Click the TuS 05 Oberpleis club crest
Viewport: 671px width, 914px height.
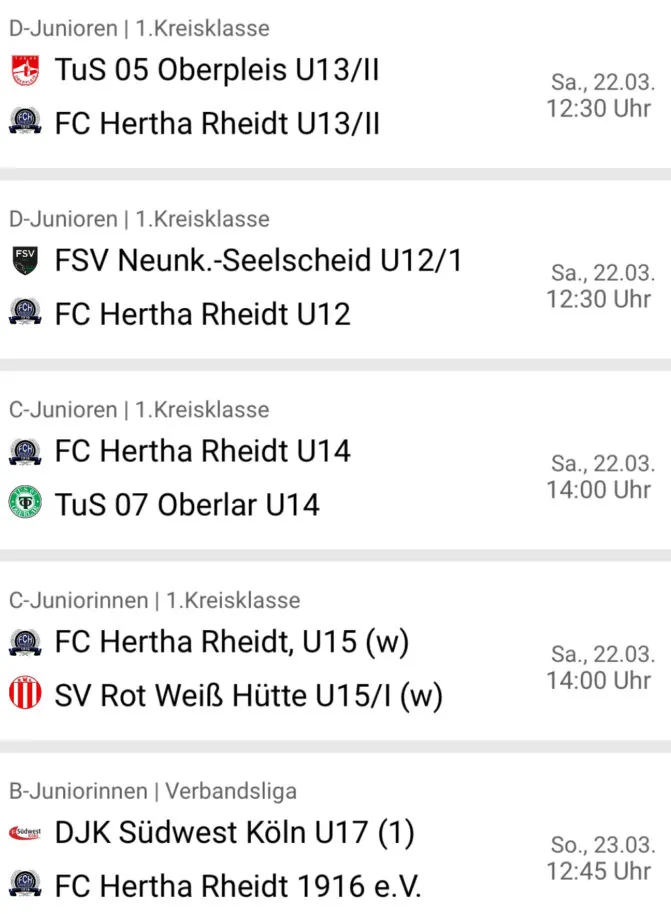click(x=25, y=71)
